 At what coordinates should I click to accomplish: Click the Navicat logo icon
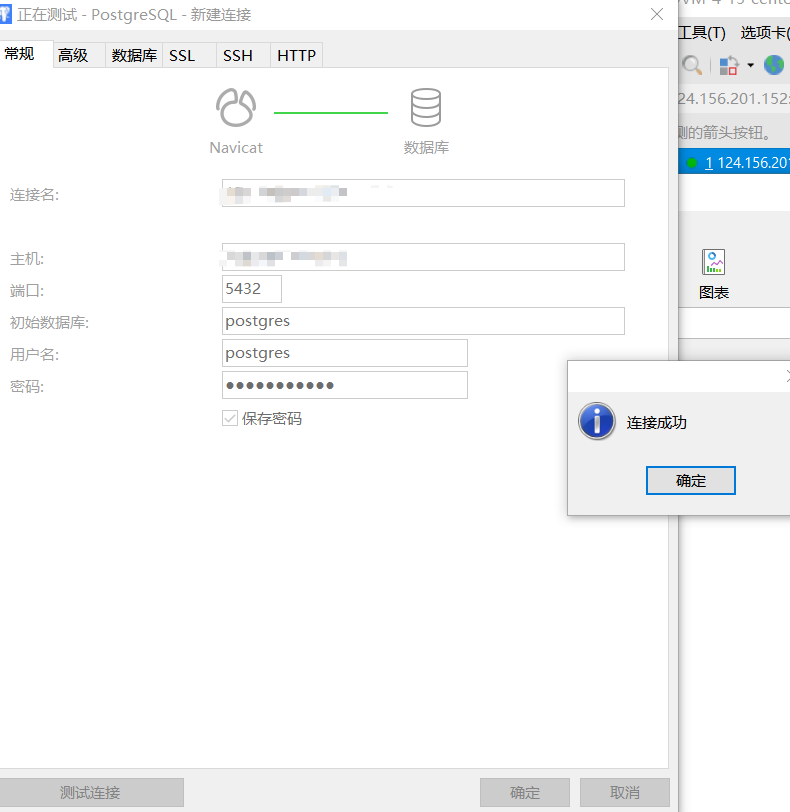(236, 108)
